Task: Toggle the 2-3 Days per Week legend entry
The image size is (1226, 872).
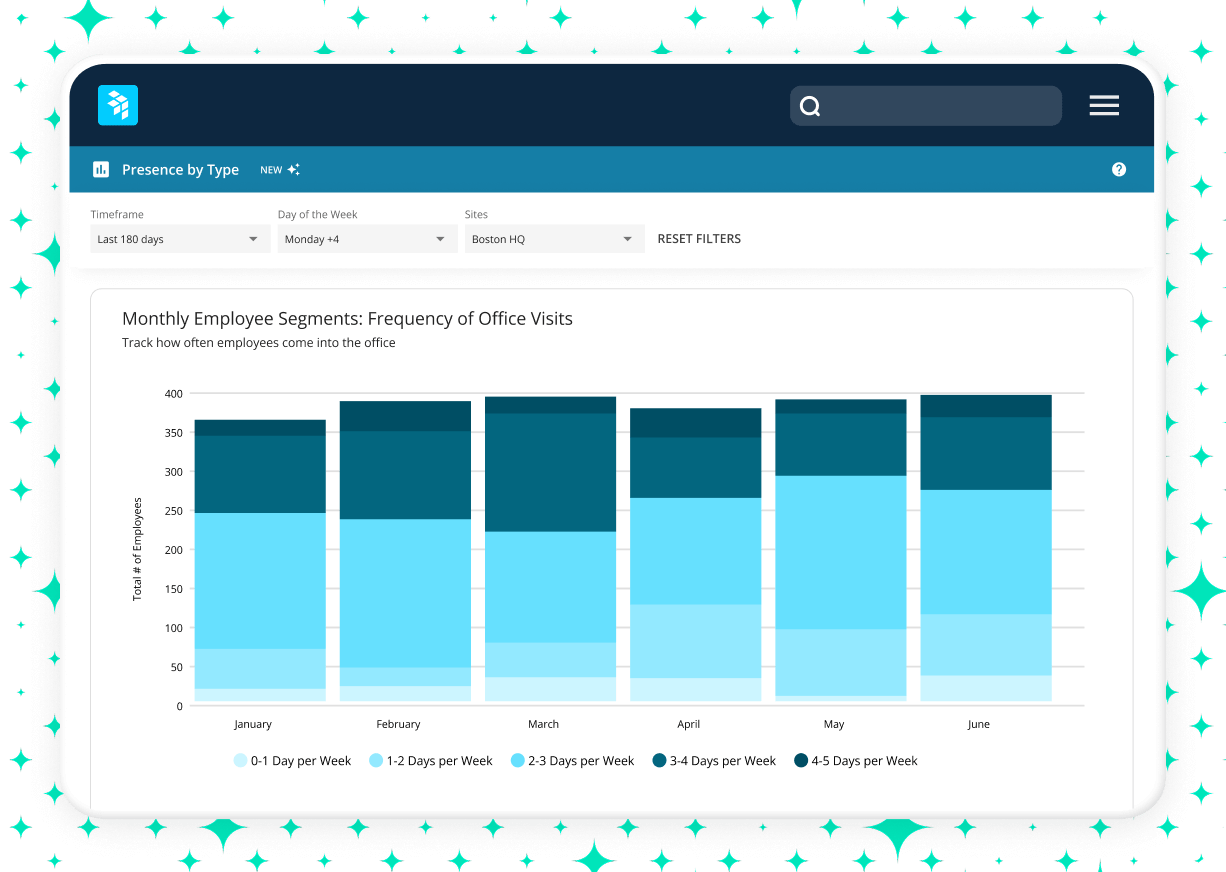Action: pyautogui.click(x=572, y=760)
